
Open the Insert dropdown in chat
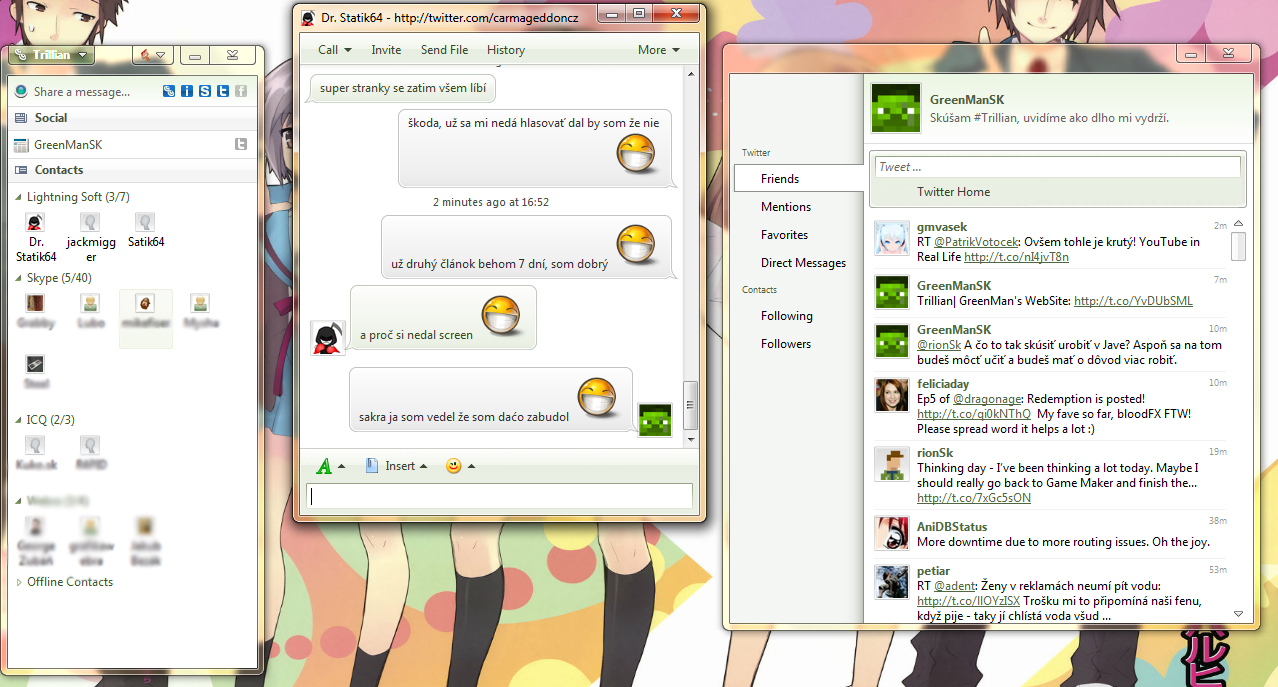point(396,466)
